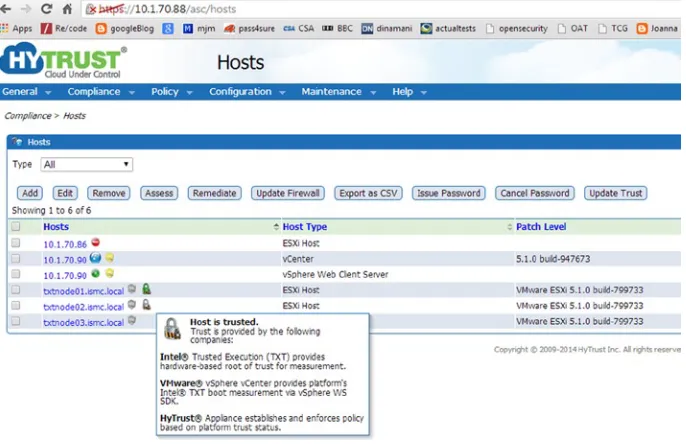Screen dimensions: 686x444
Task: Click the gray shield icon beside txtnode01
Action: click(132, 289)
